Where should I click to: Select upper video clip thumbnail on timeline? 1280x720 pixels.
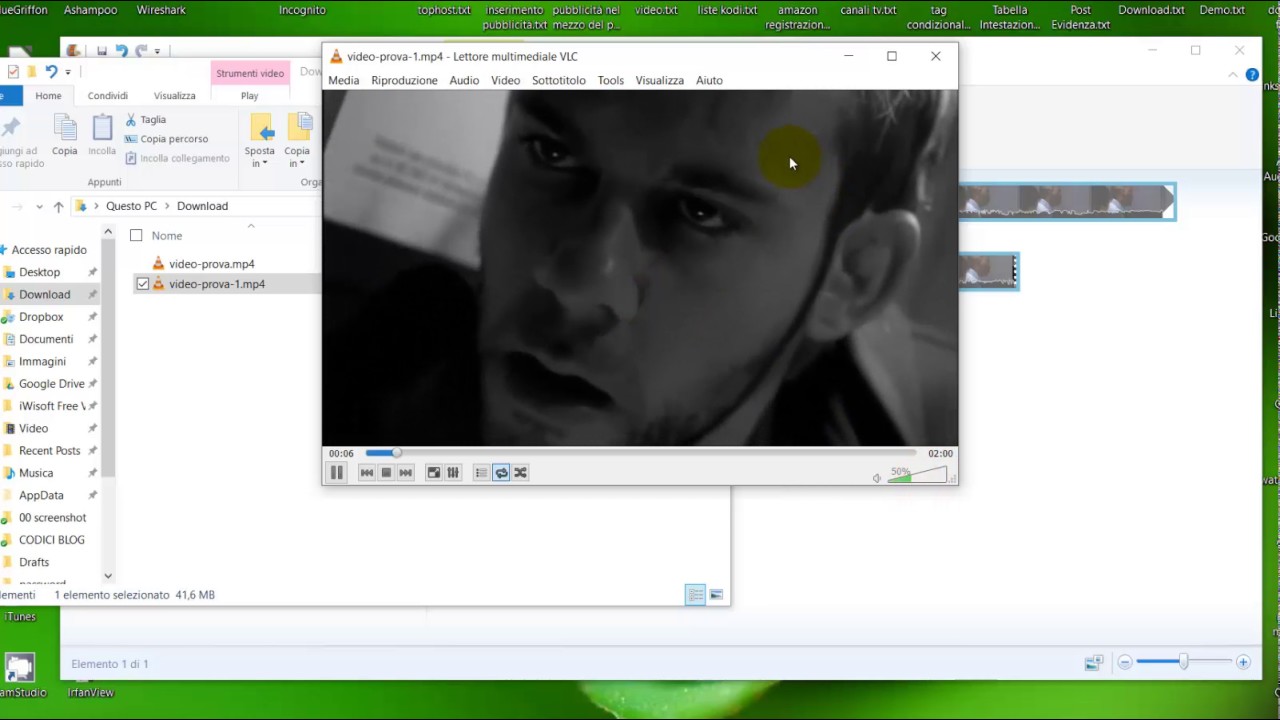(1067, 201)
